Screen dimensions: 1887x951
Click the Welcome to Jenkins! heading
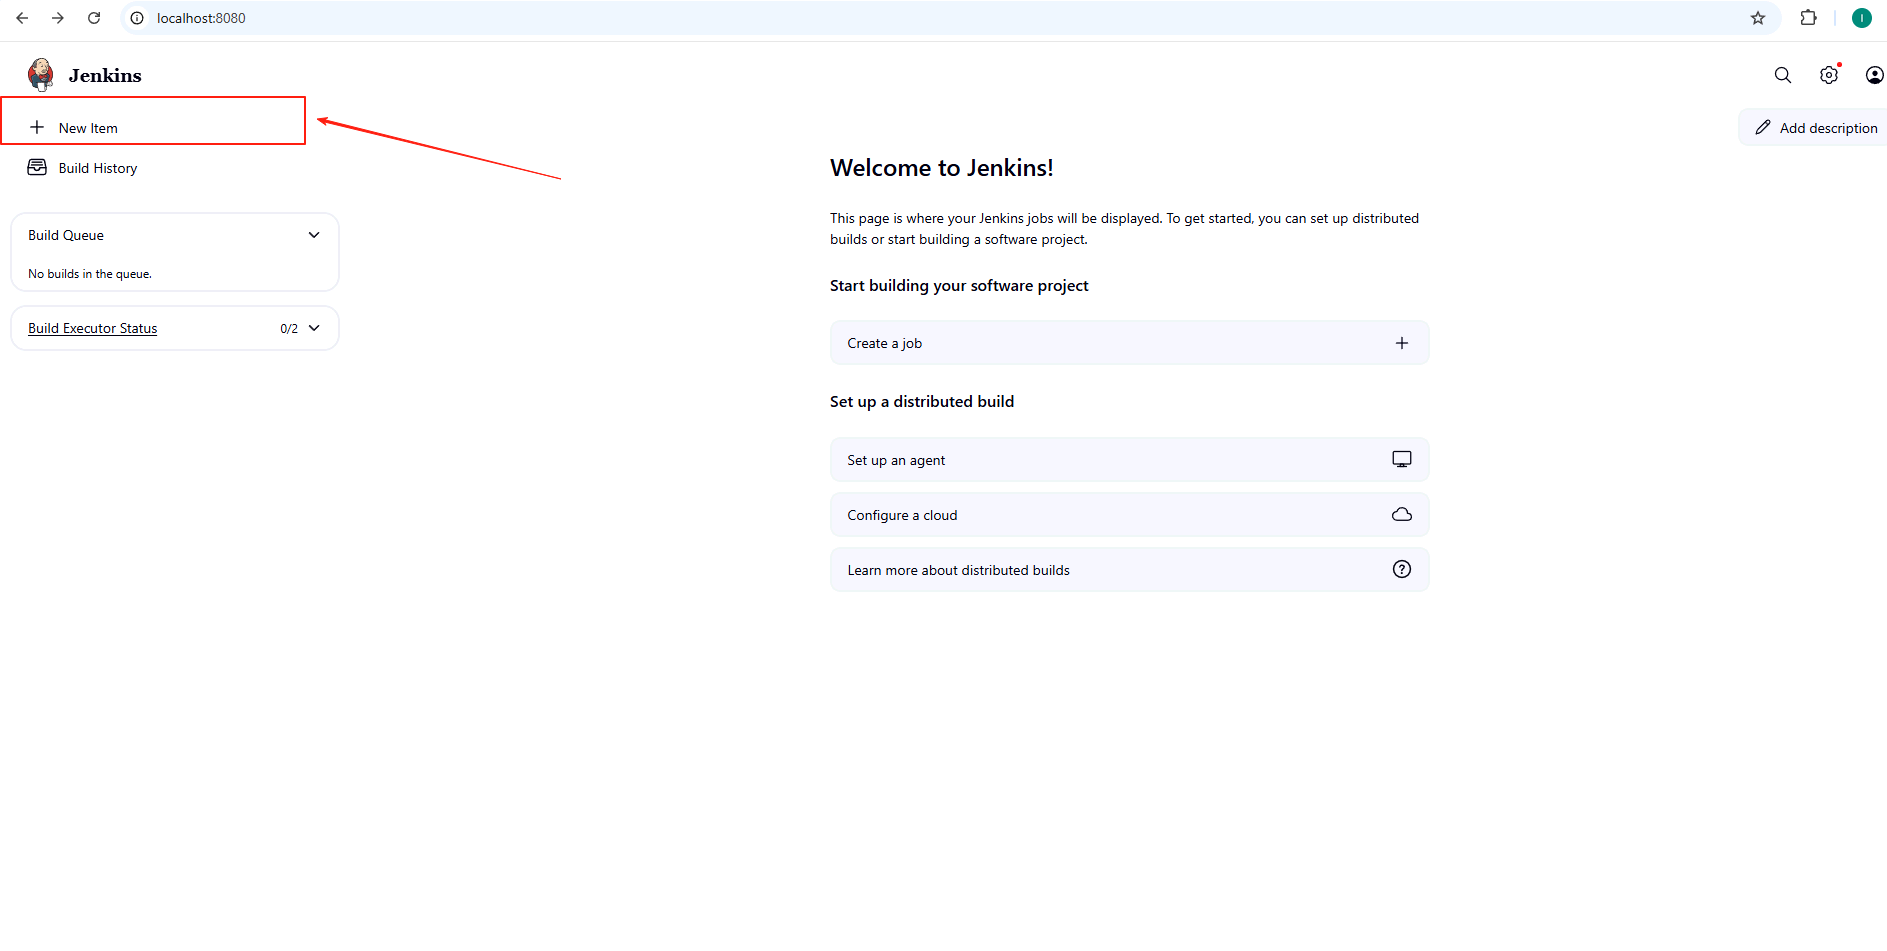pyautogui.click(x=942, y=168)
